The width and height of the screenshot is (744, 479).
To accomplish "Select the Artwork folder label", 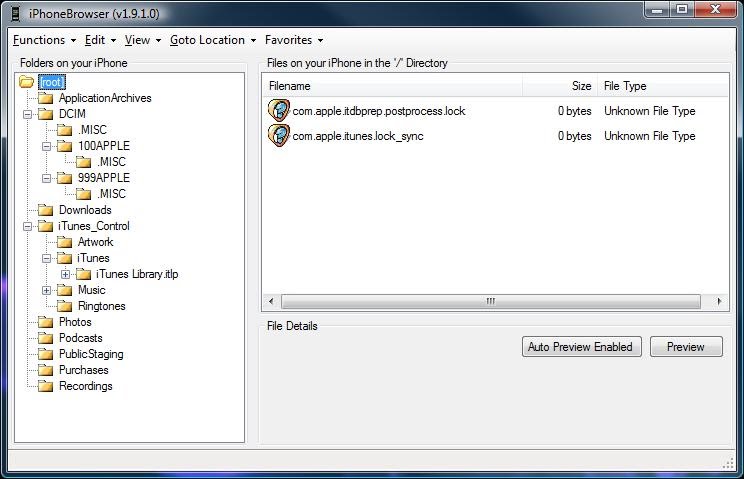I will click(x=95, y=242).
